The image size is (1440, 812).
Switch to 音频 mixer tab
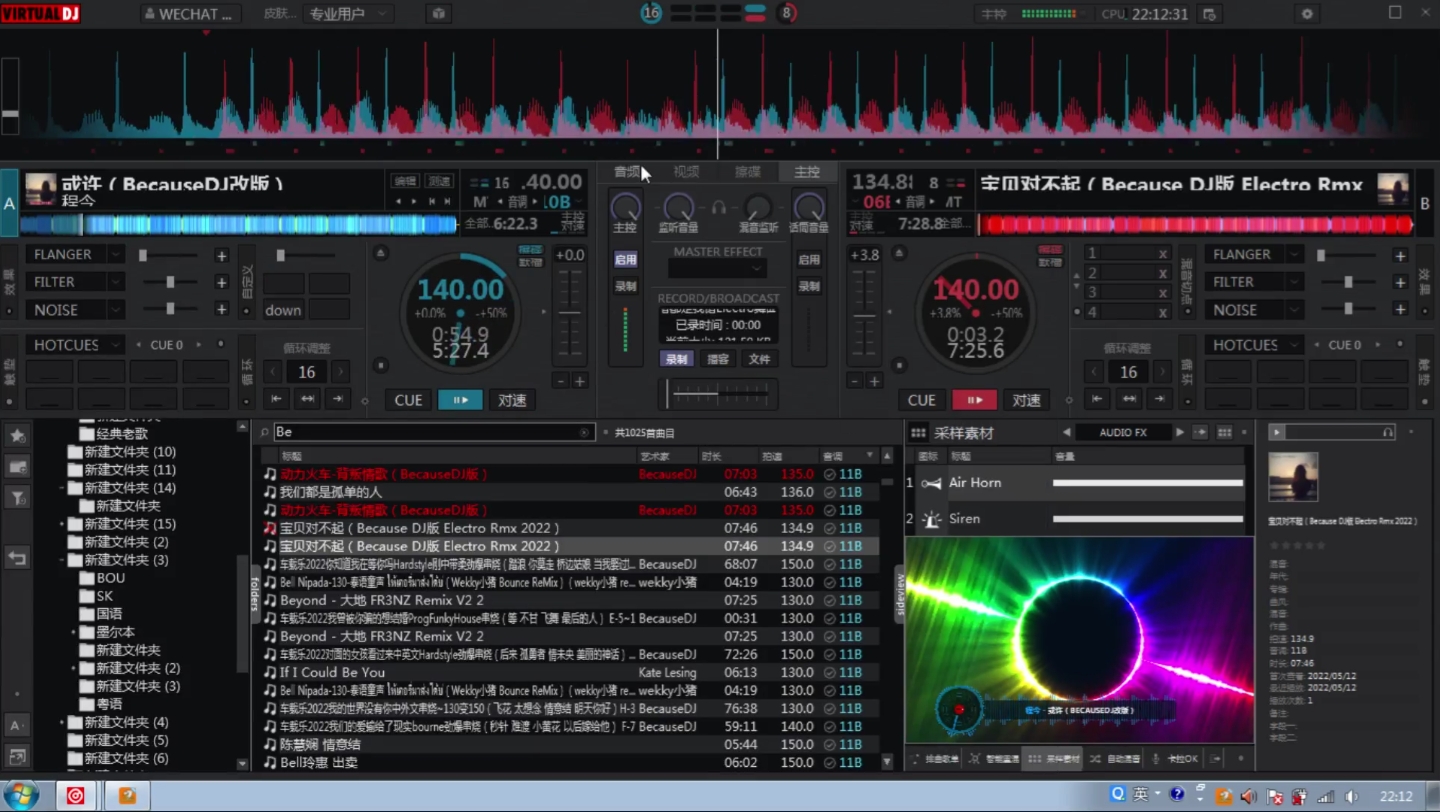pyautogui.click(x=627, y=172)
